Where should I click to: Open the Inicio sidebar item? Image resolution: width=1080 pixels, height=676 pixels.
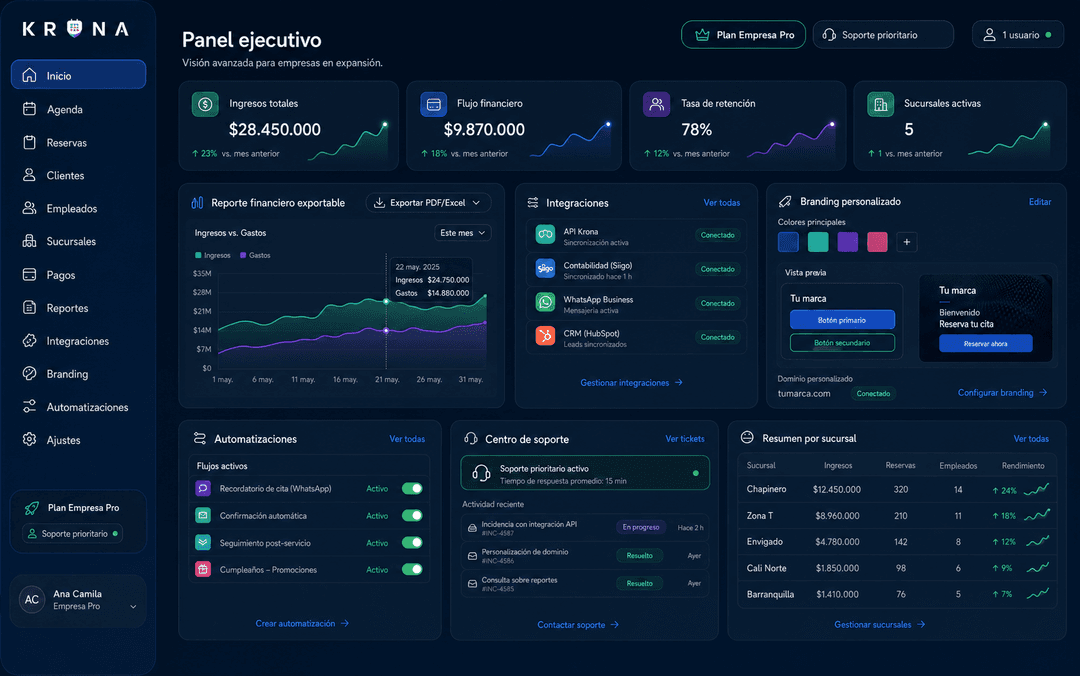[x=79, y=75]
